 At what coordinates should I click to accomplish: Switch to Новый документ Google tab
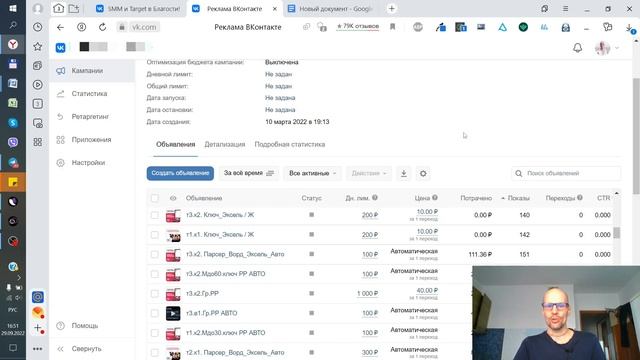[330, 9]
